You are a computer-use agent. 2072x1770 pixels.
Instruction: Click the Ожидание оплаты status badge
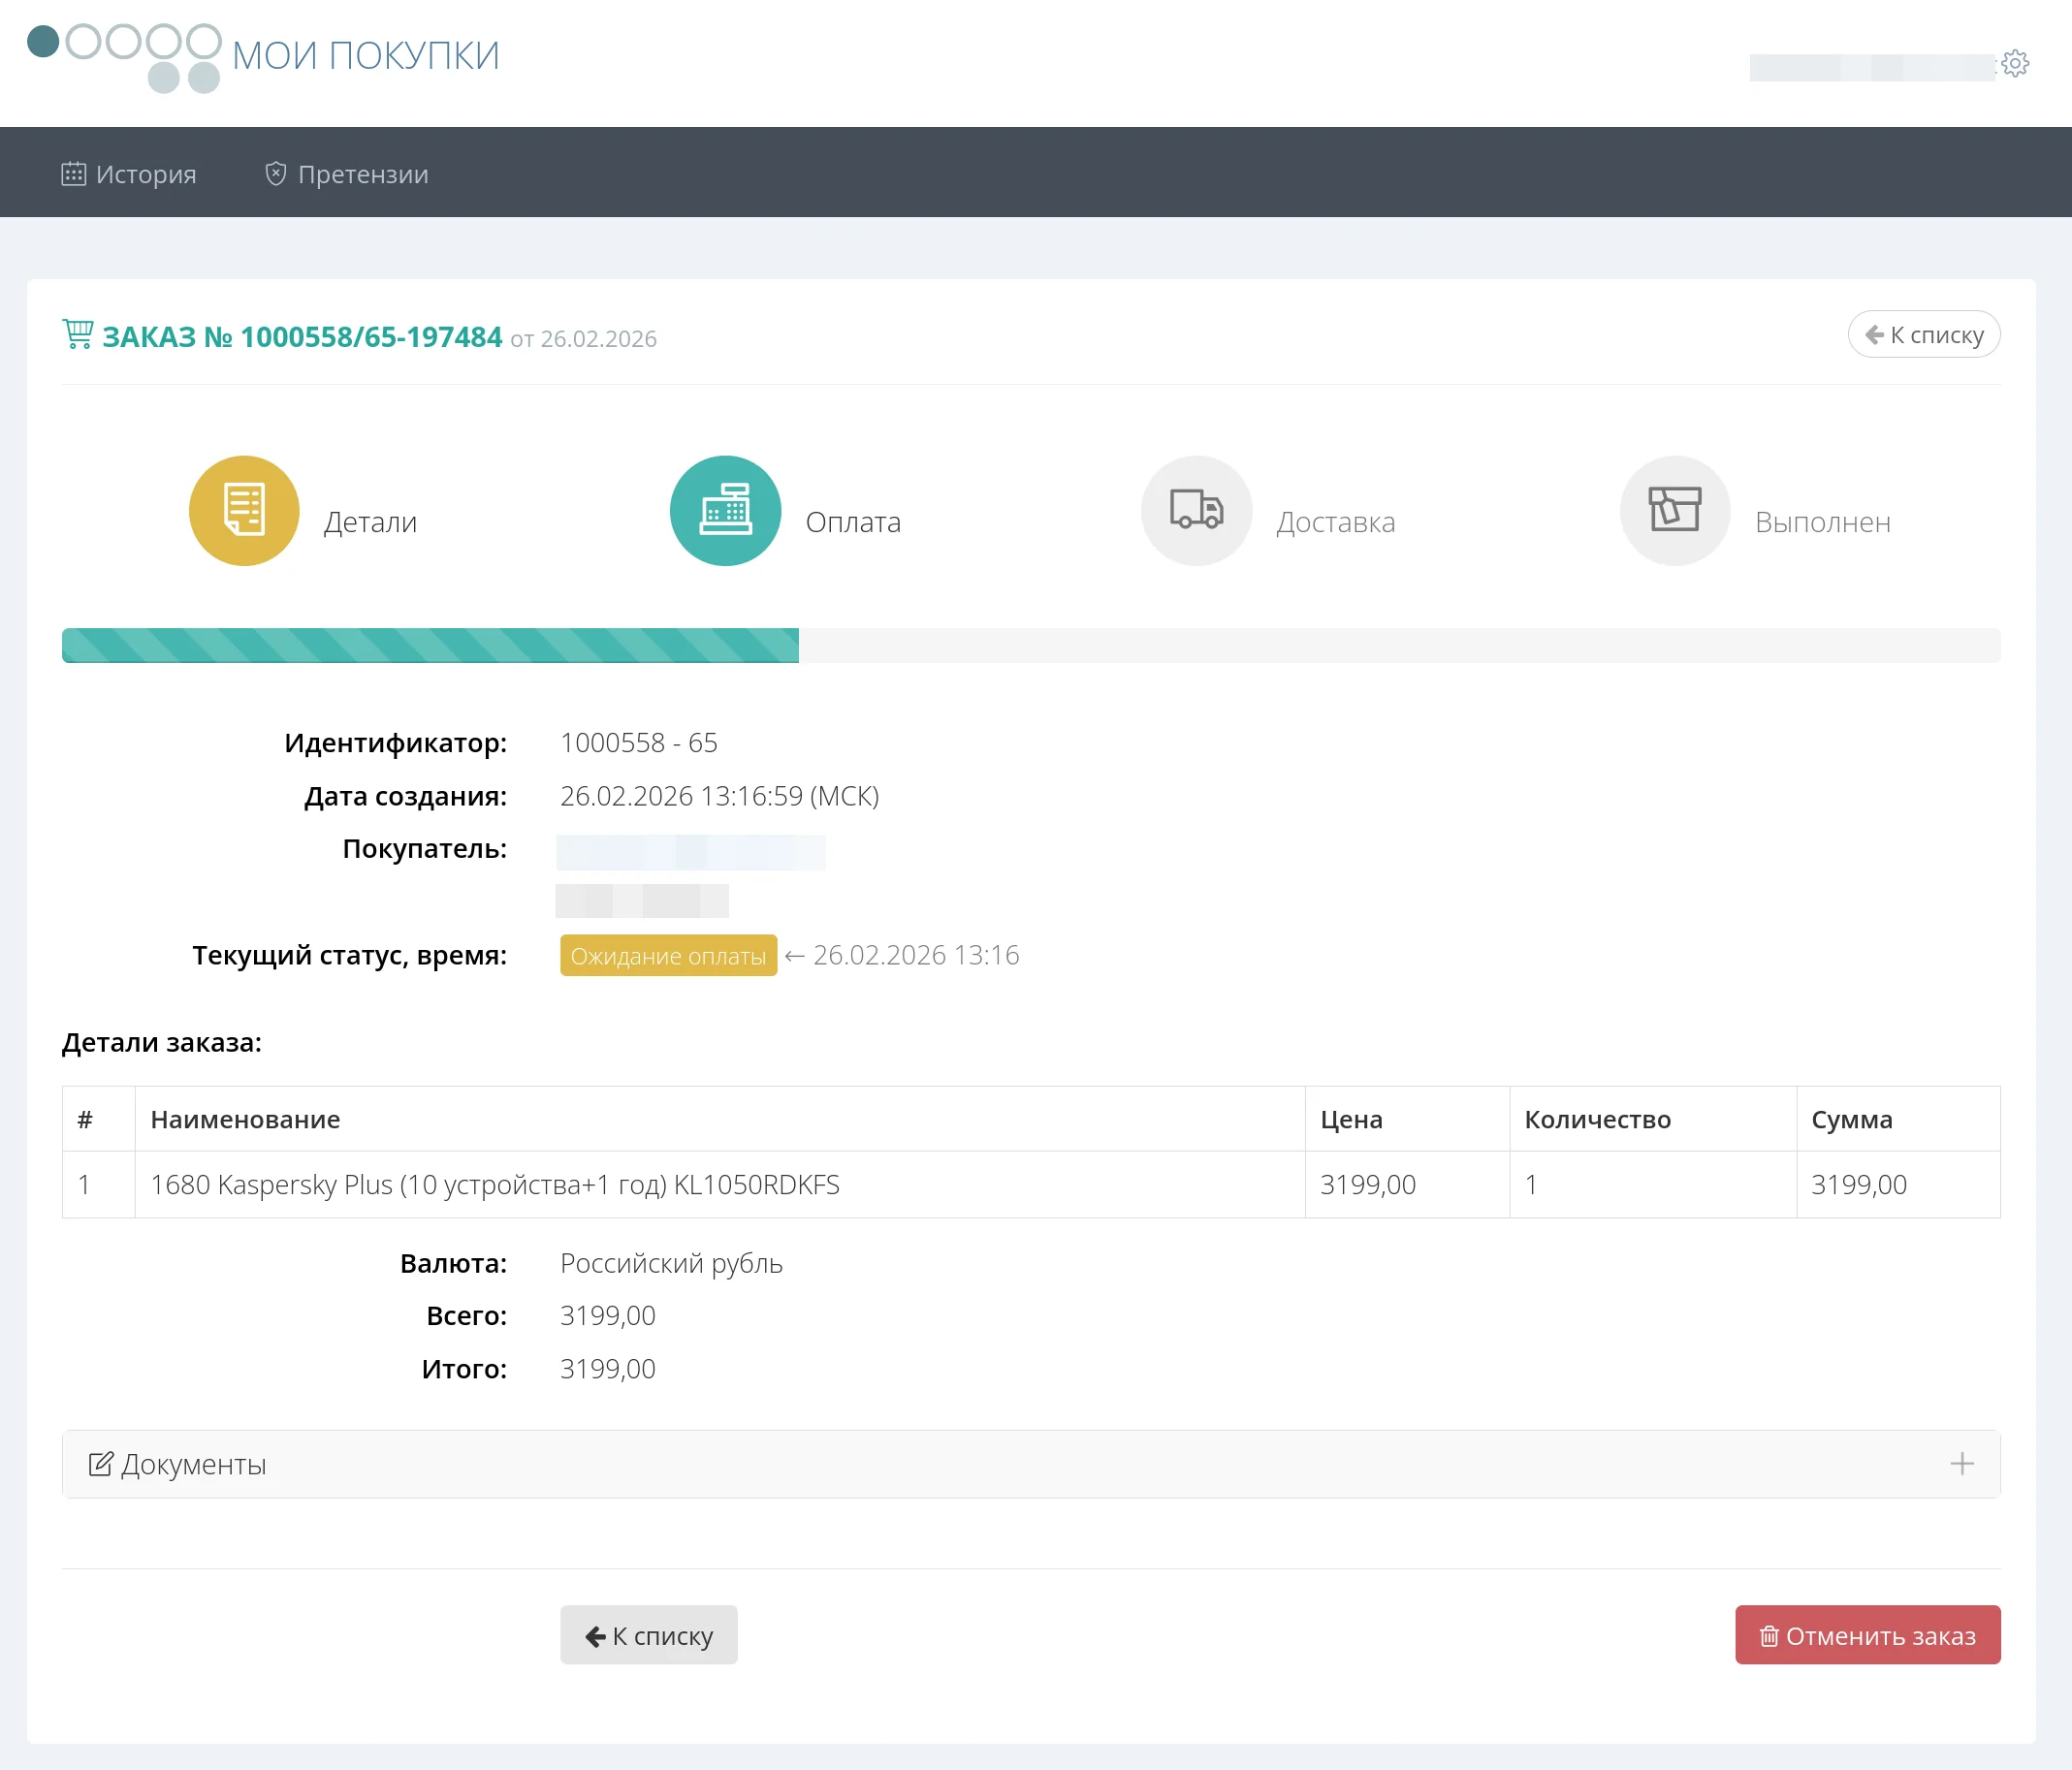668,956
